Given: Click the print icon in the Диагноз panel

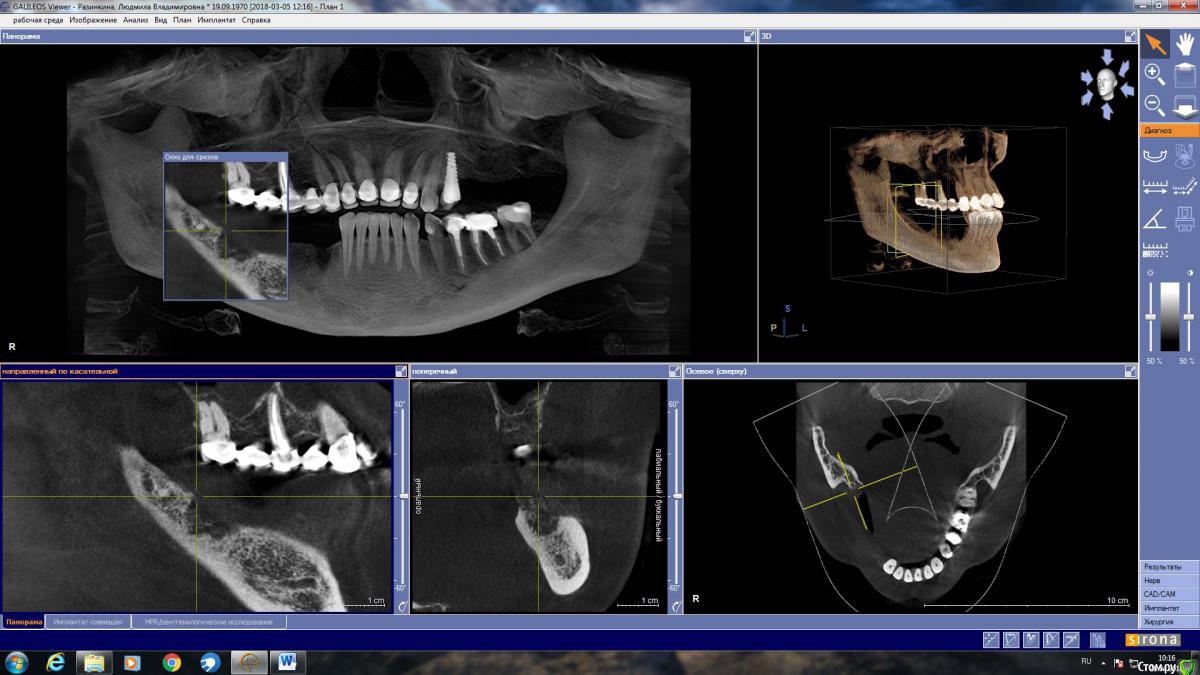Looking at the screenshot, I should coord(1184,219).
